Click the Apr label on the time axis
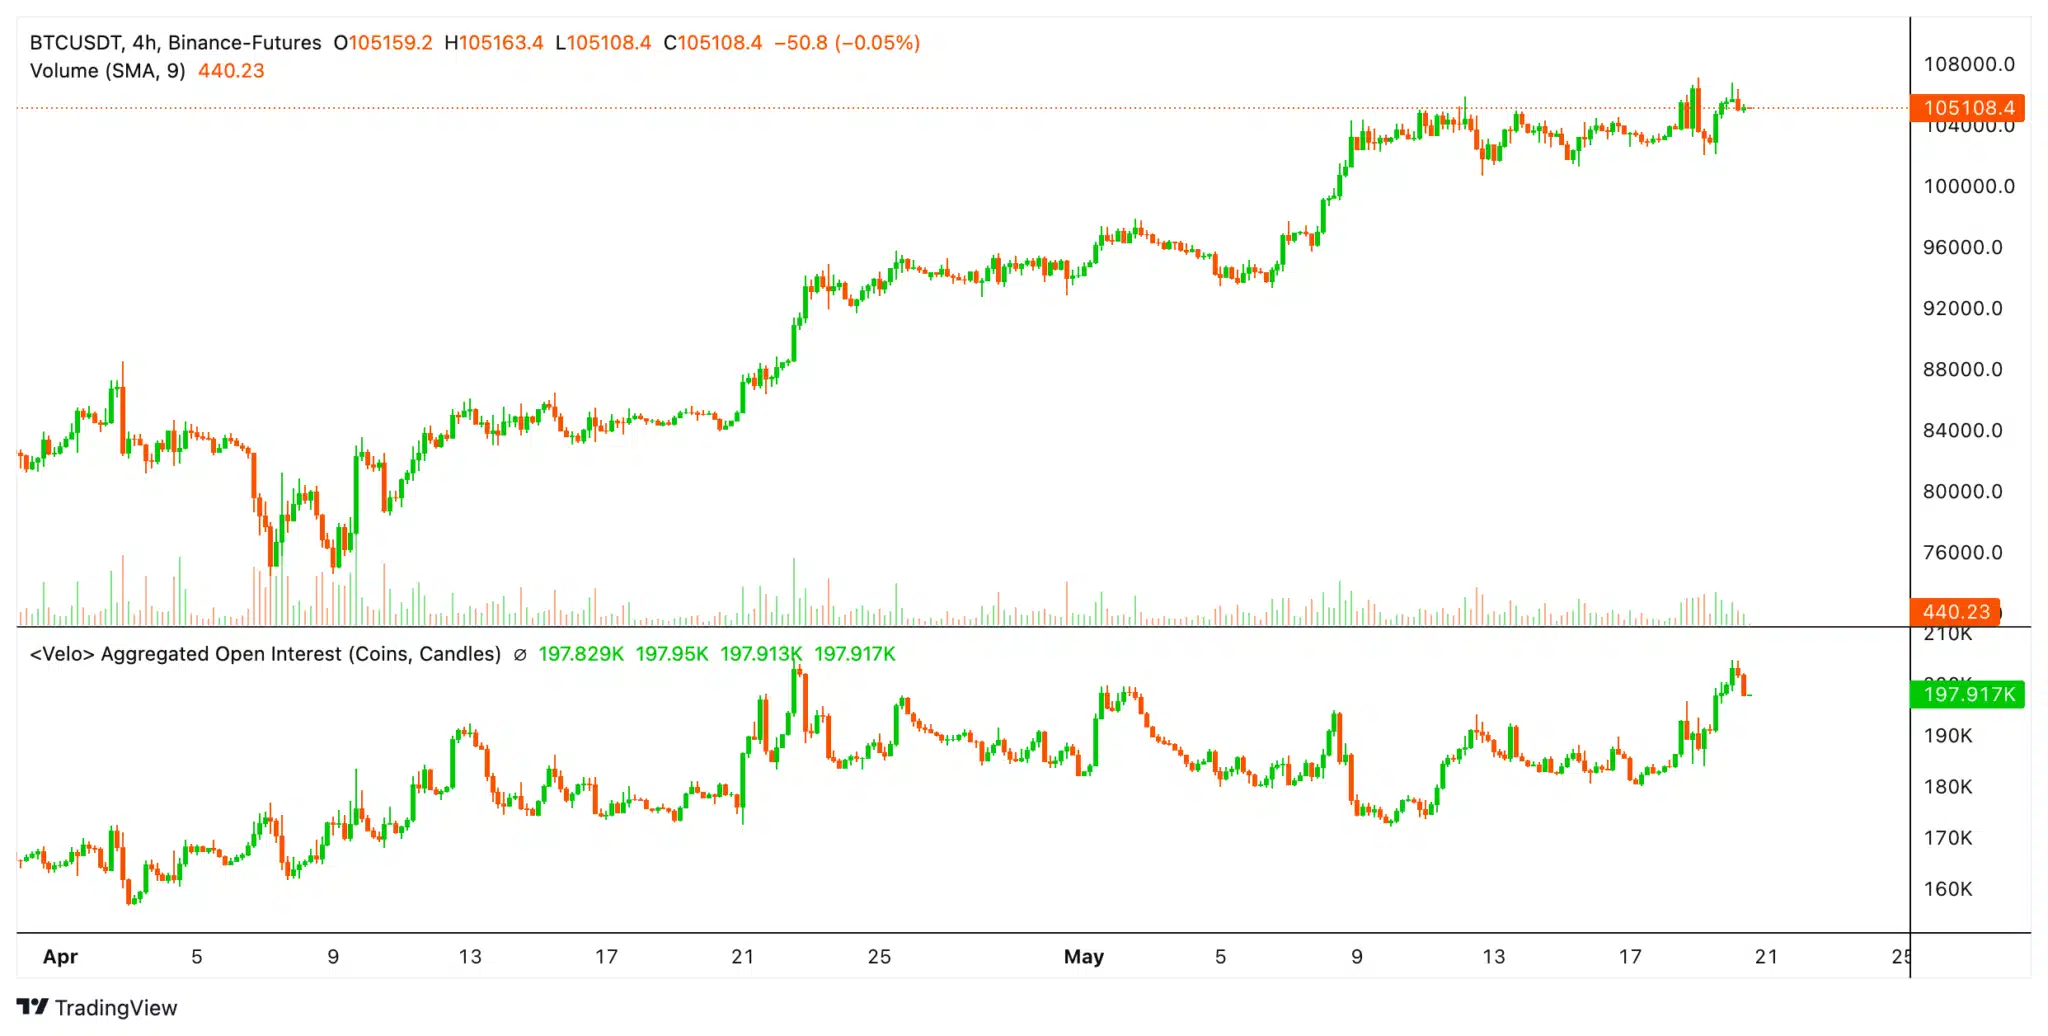 click(x=61, y=956)
